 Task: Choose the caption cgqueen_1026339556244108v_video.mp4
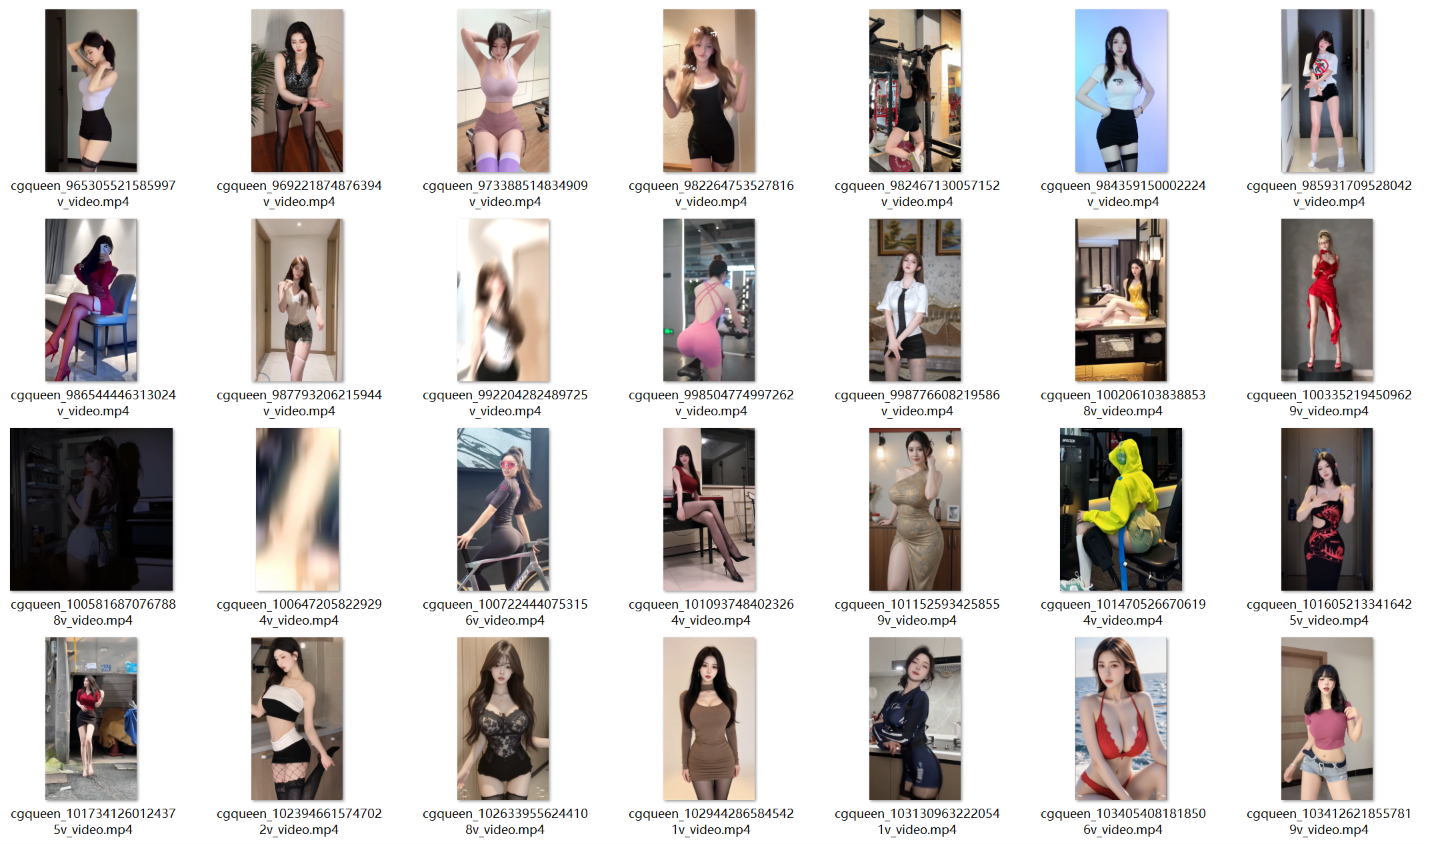point(505,821)
